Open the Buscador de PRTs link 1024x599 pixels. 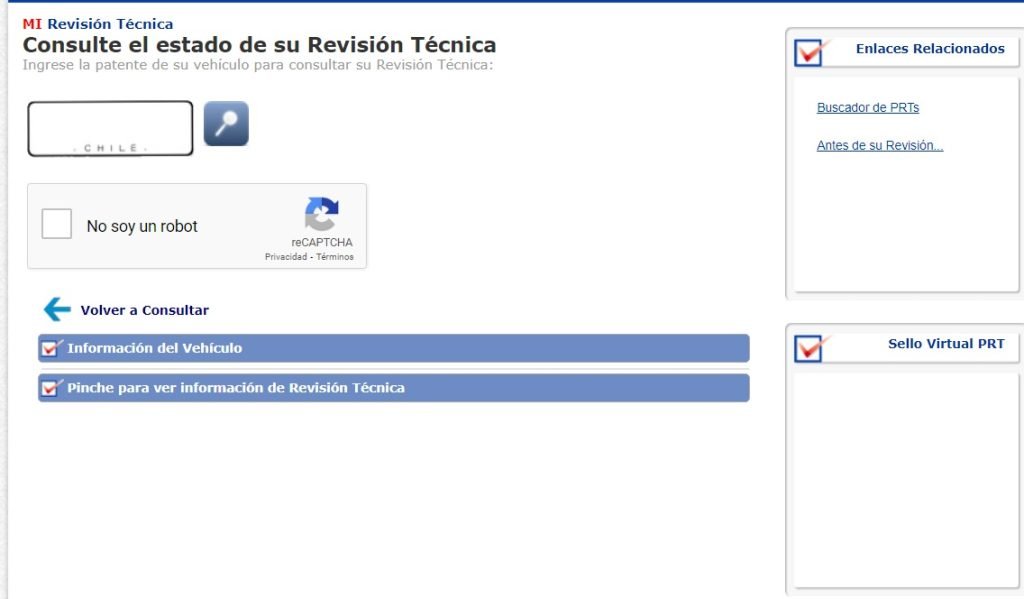(868, 108)
